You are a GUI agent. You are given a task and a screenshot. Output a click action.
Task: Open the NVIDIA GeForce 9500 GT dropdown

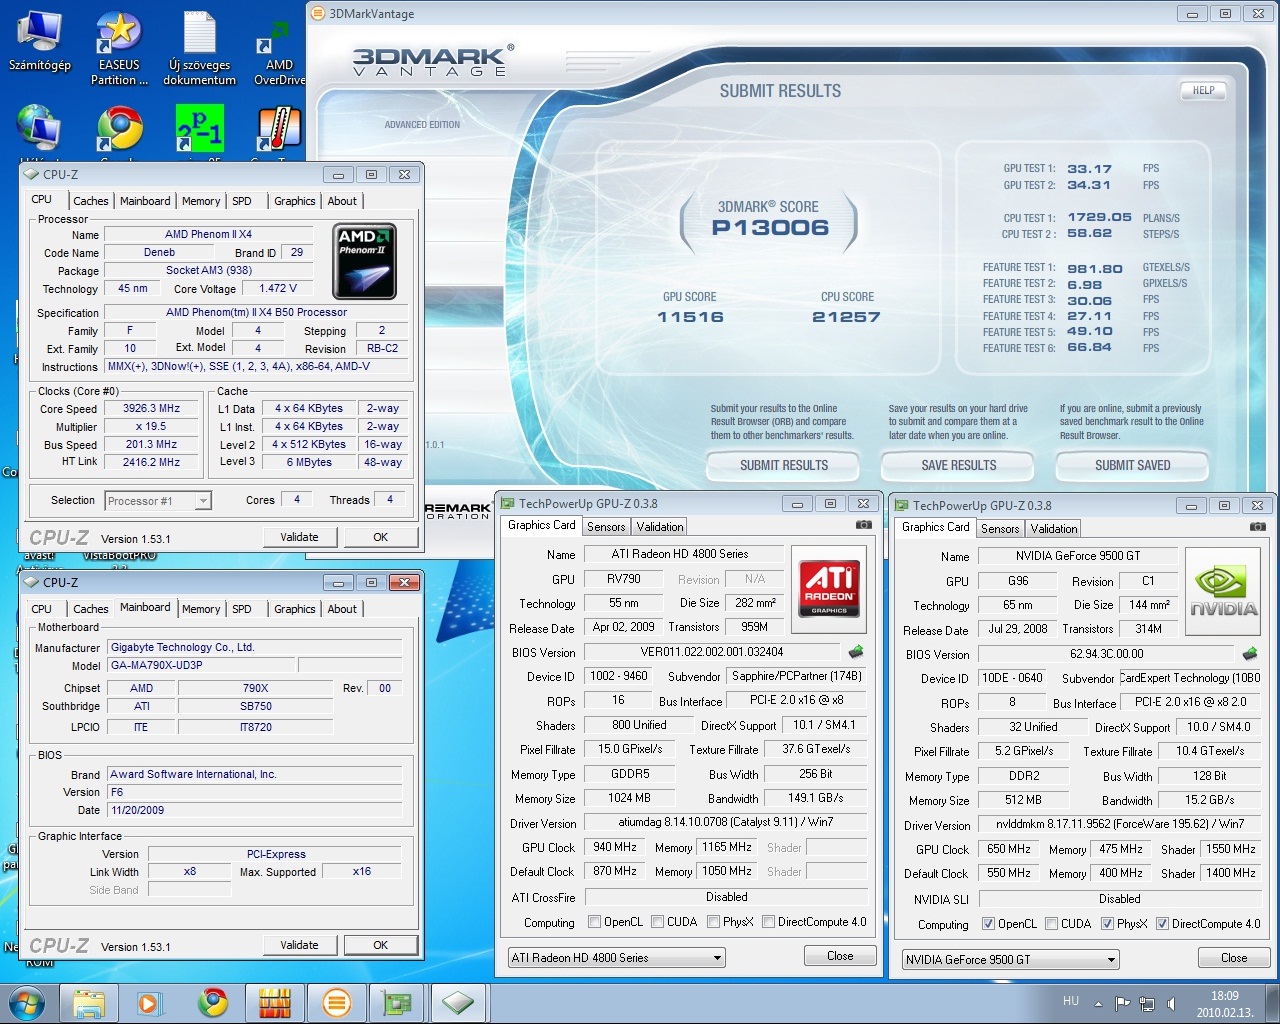point(1010,960)
